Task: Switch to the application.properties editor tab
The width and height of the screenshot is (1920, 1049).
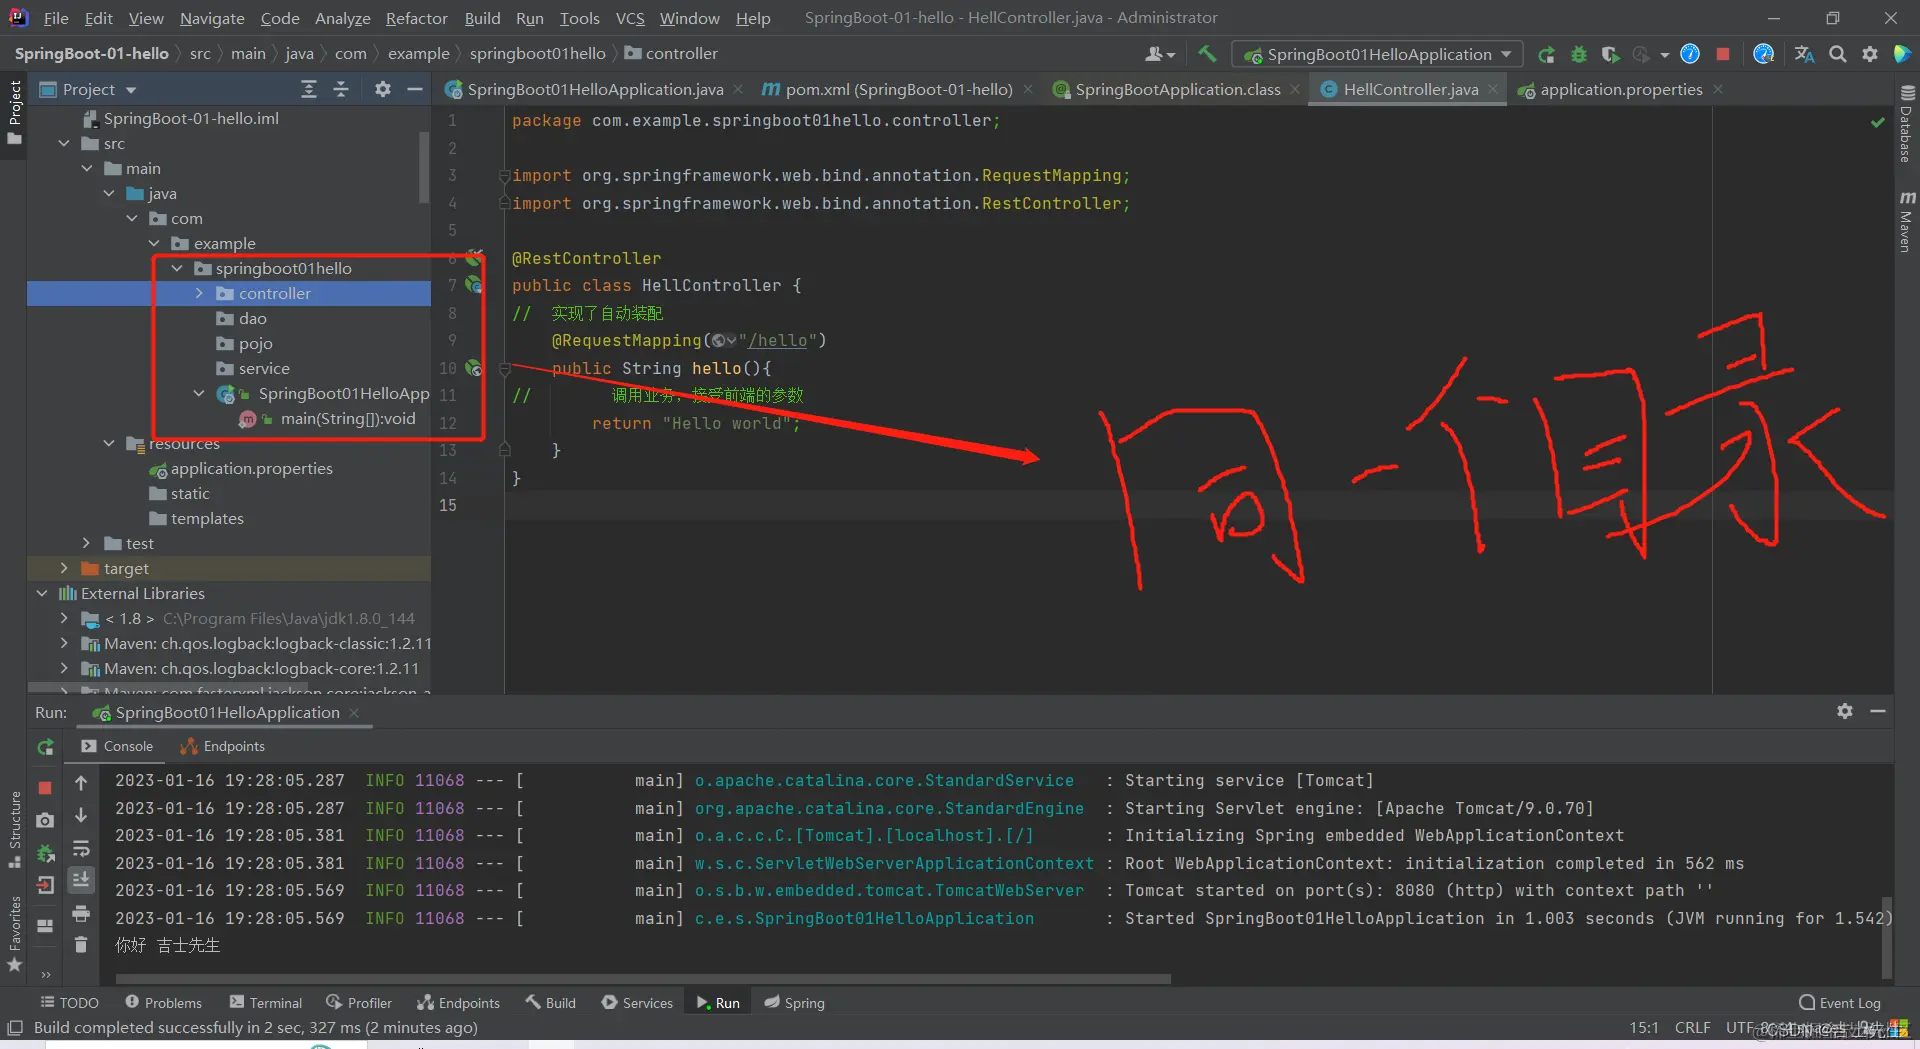Action: click(1620, 89)
